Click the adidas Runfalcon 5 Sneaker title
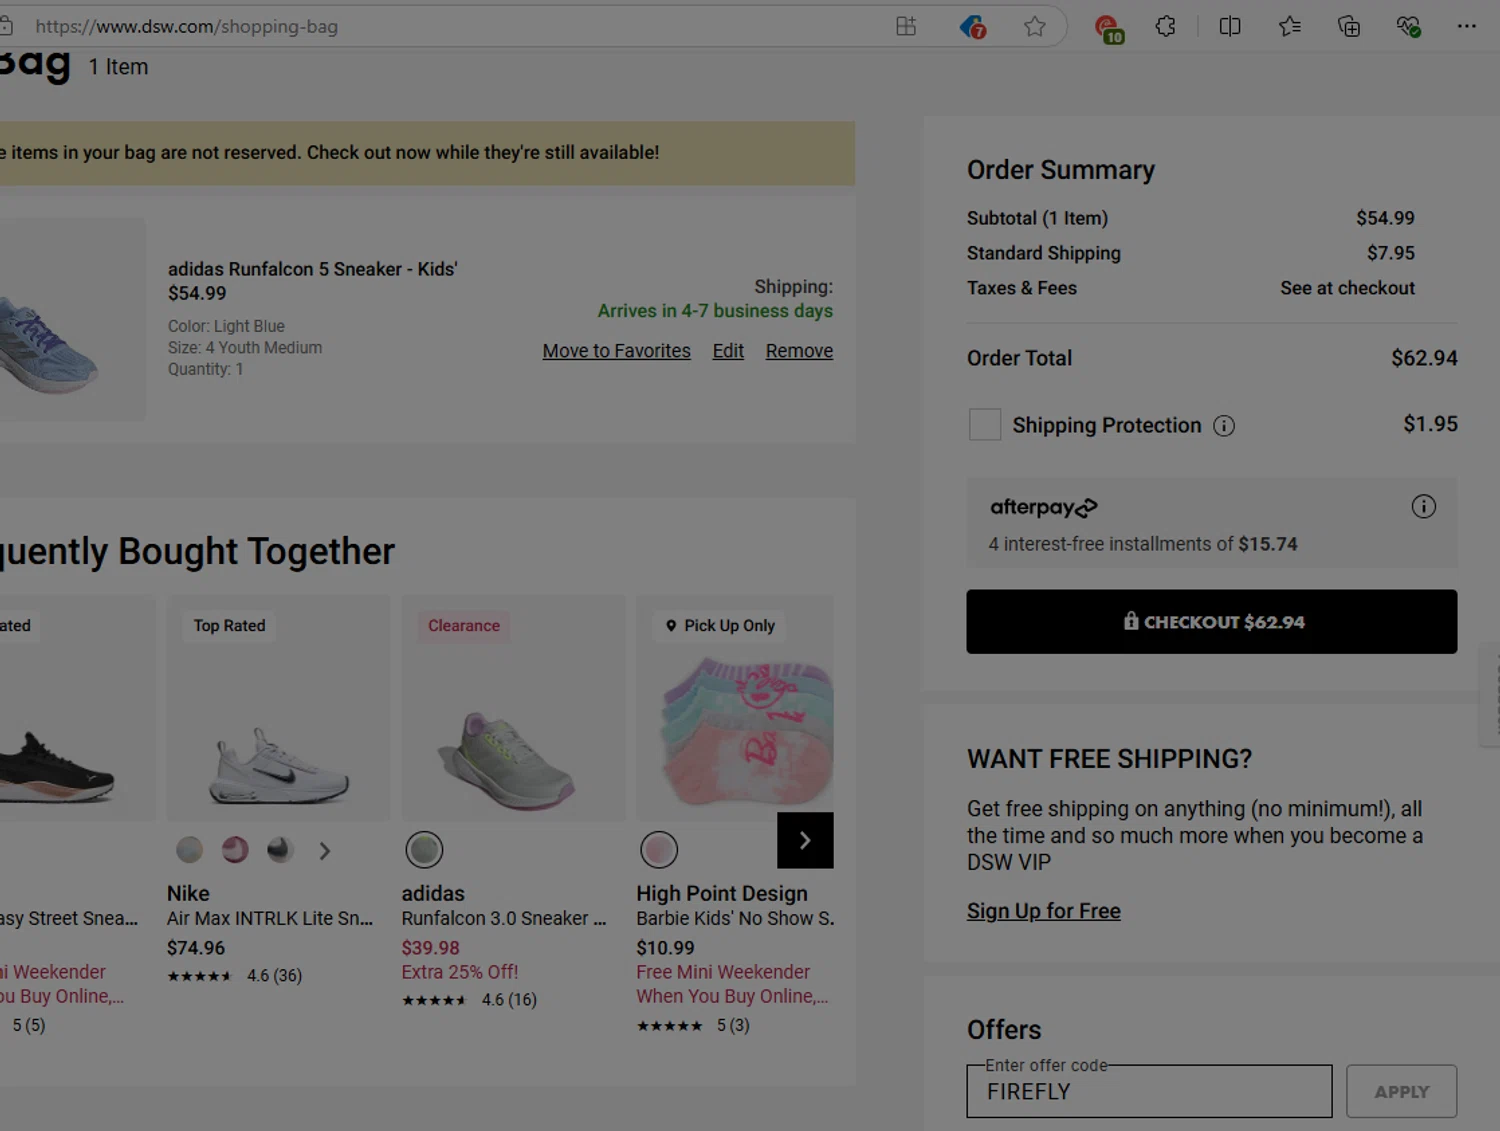The image size is (1500, 1131). tap(312, 269)
